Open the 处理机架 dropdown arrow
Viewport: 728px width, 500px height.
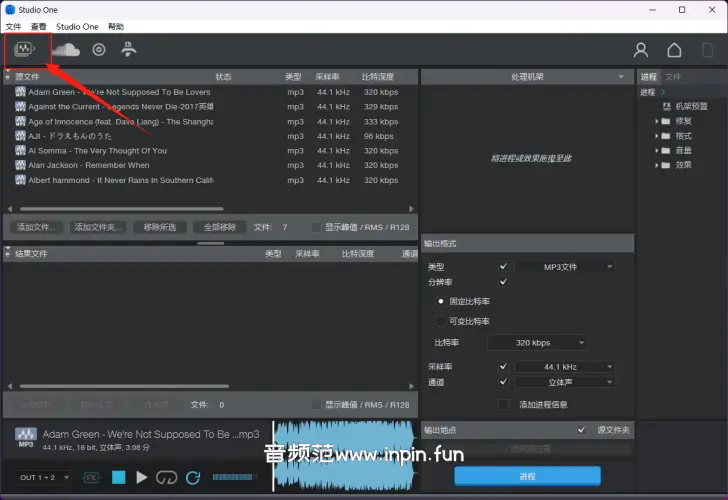coord(621,77)
